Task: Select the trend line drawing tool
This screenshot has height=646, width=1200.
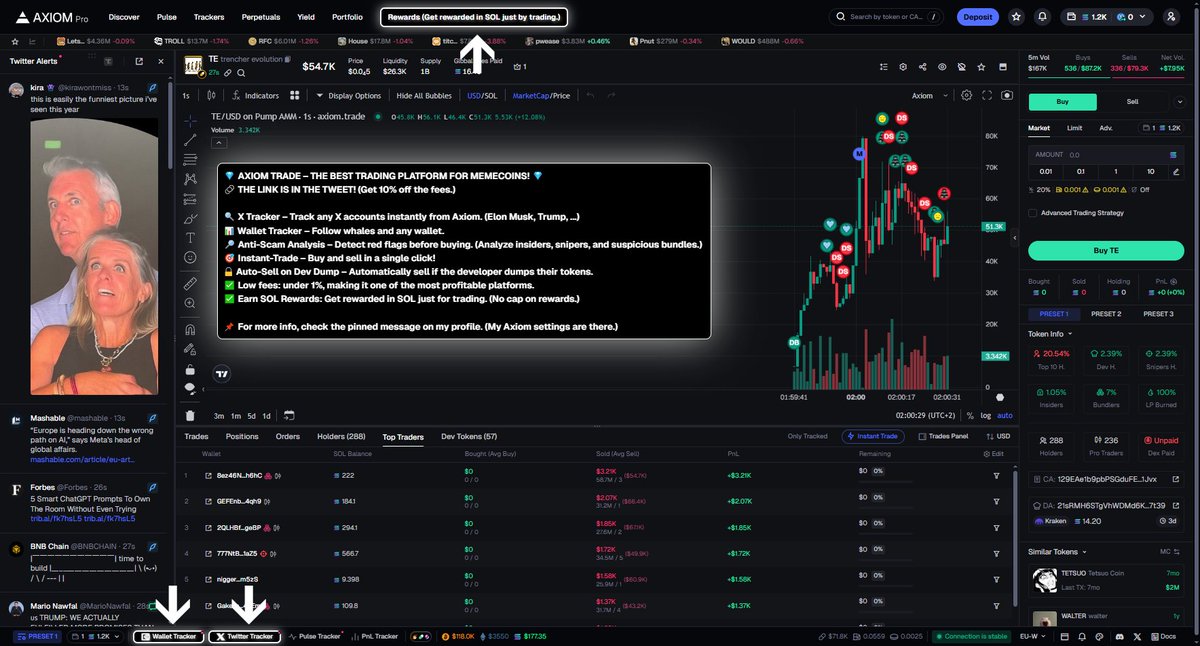Action: (190, 140)
